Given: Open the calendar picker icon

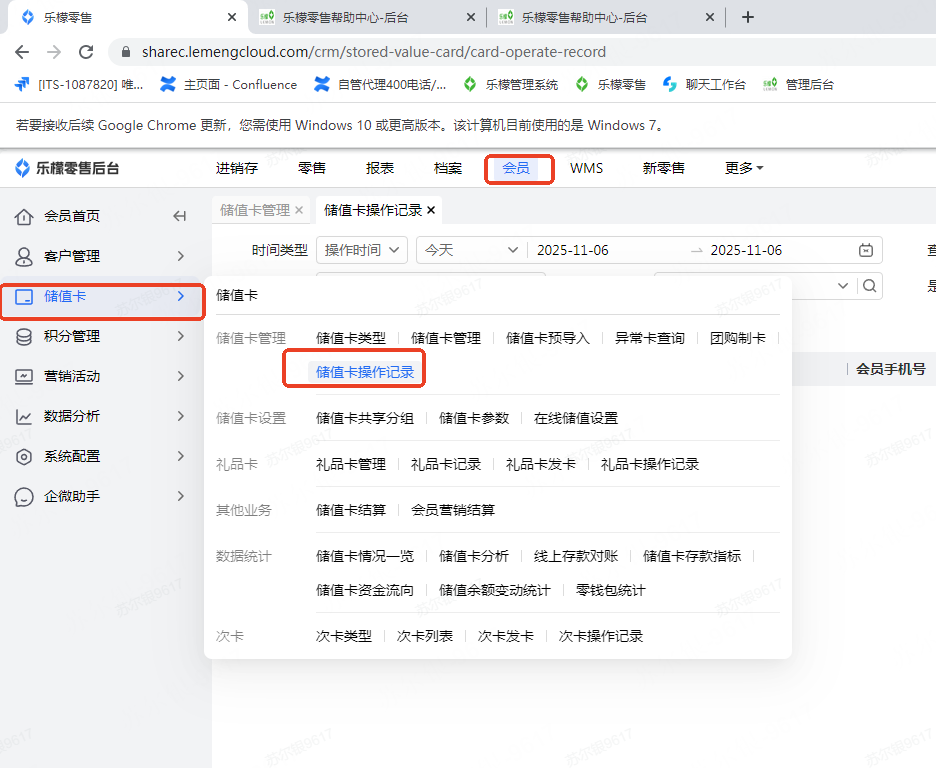Looking at the screenshot, I should [x=866, y=250].
